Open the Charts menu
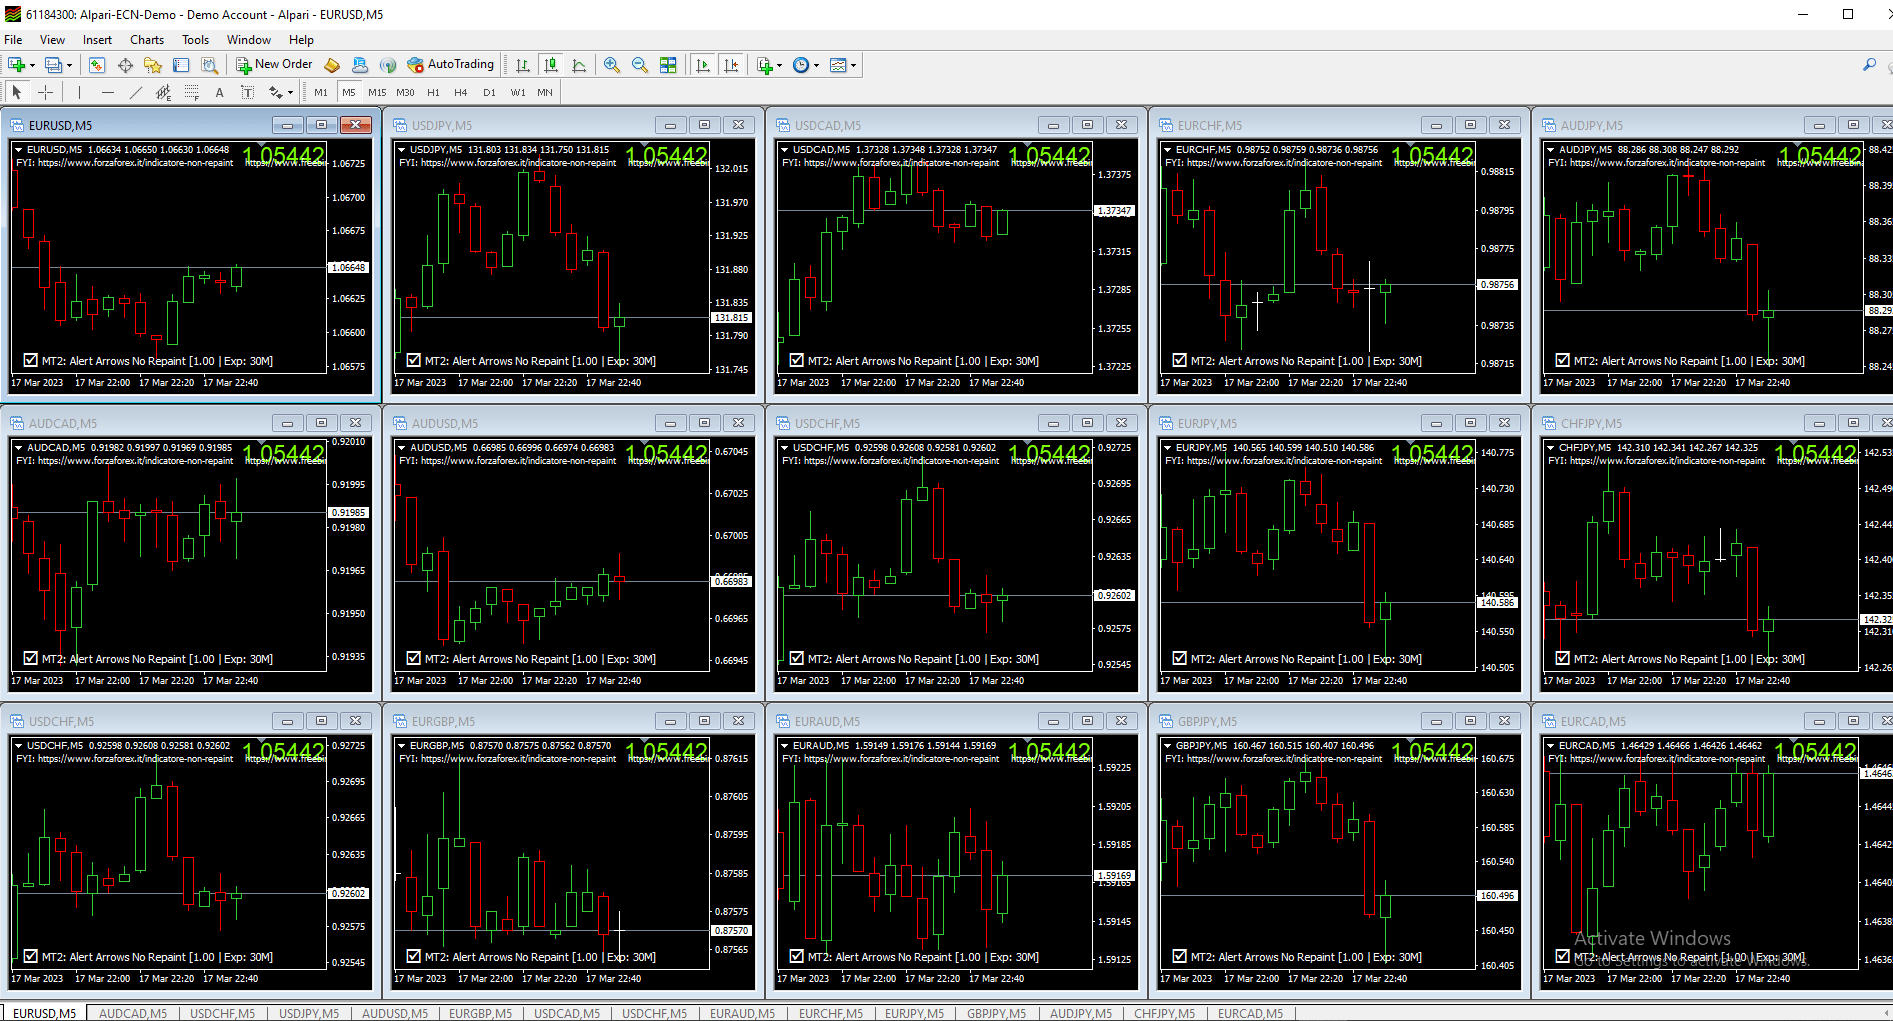Viewport: 1893px width, 1021px height. click(146, 40)
